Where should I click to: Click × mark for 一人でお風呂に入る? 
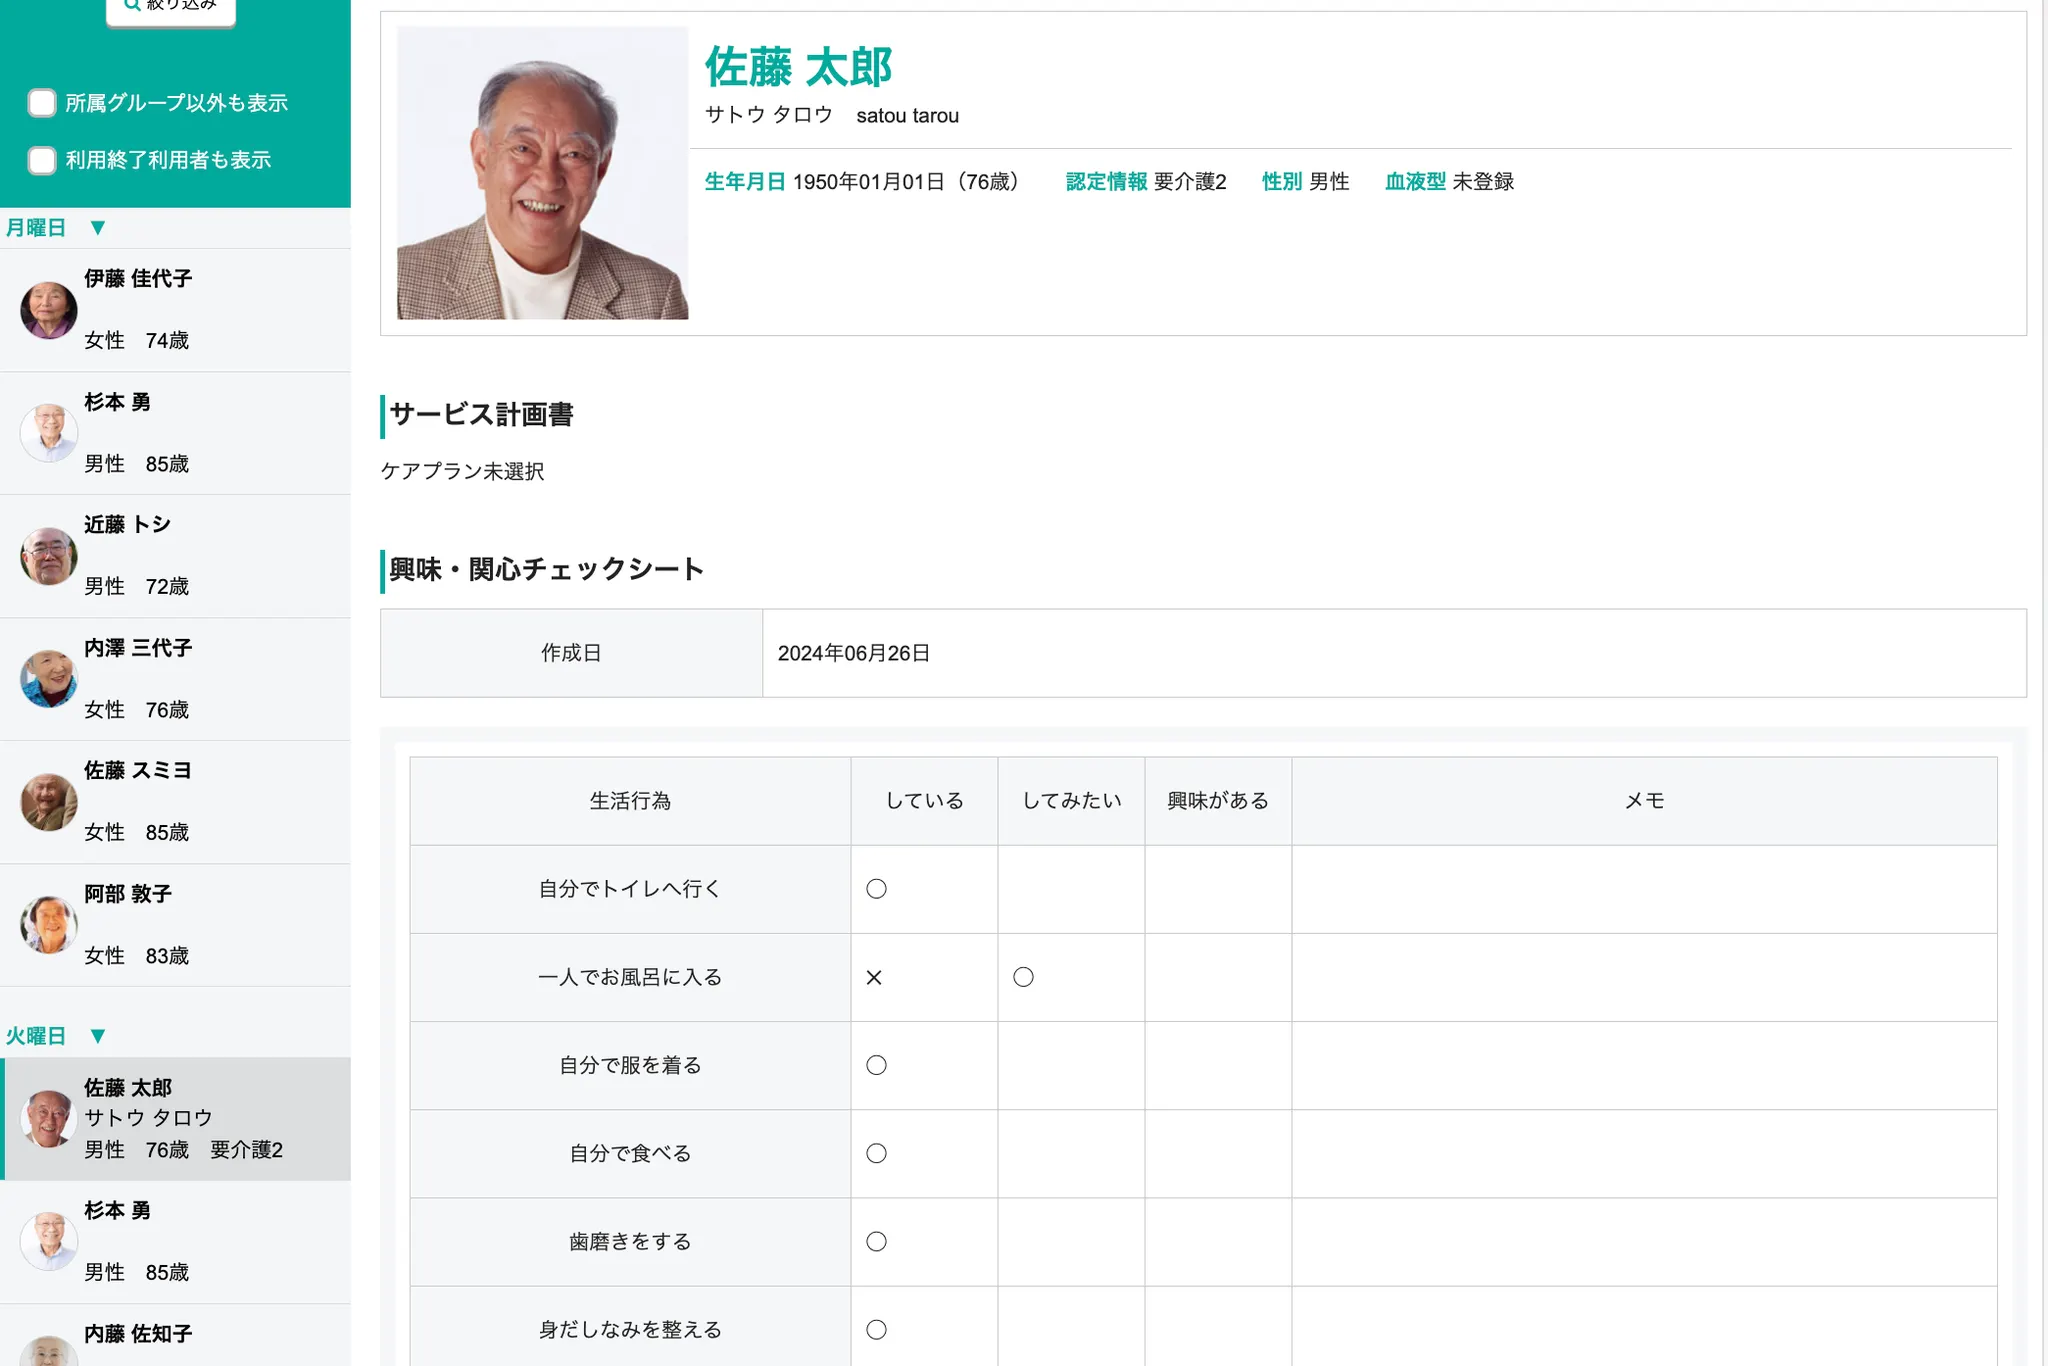point(874,977)
